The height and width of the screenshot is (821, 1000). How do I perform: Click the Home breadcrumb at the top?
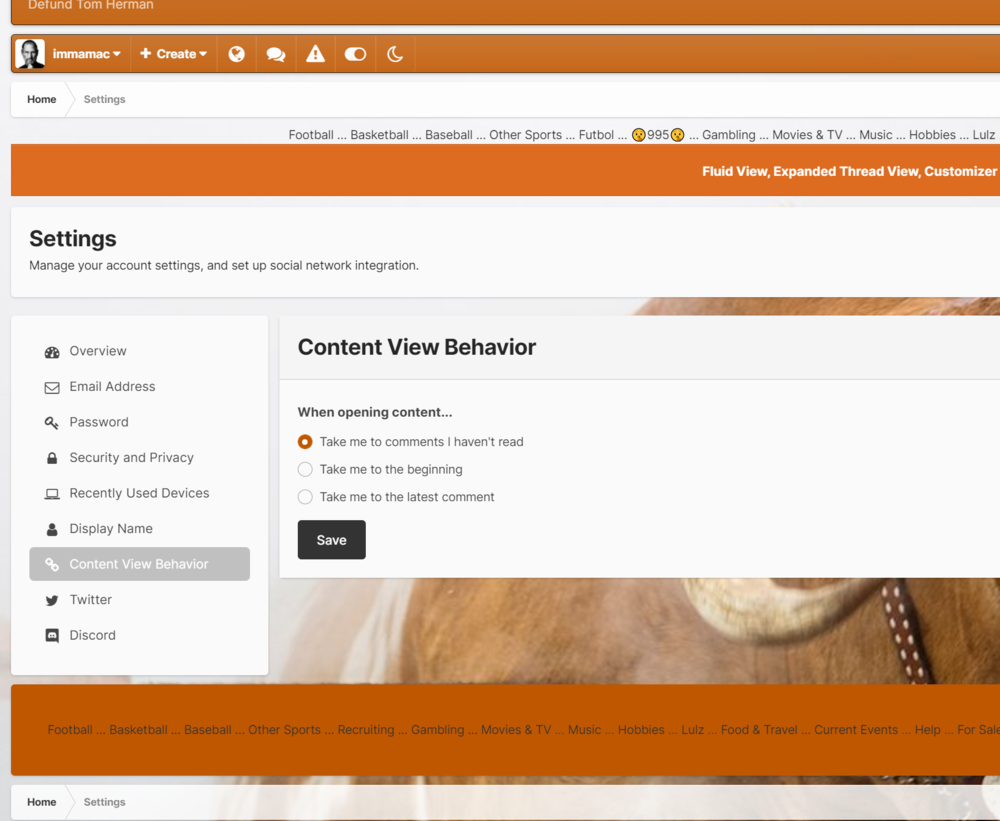(x=42, y=100)
